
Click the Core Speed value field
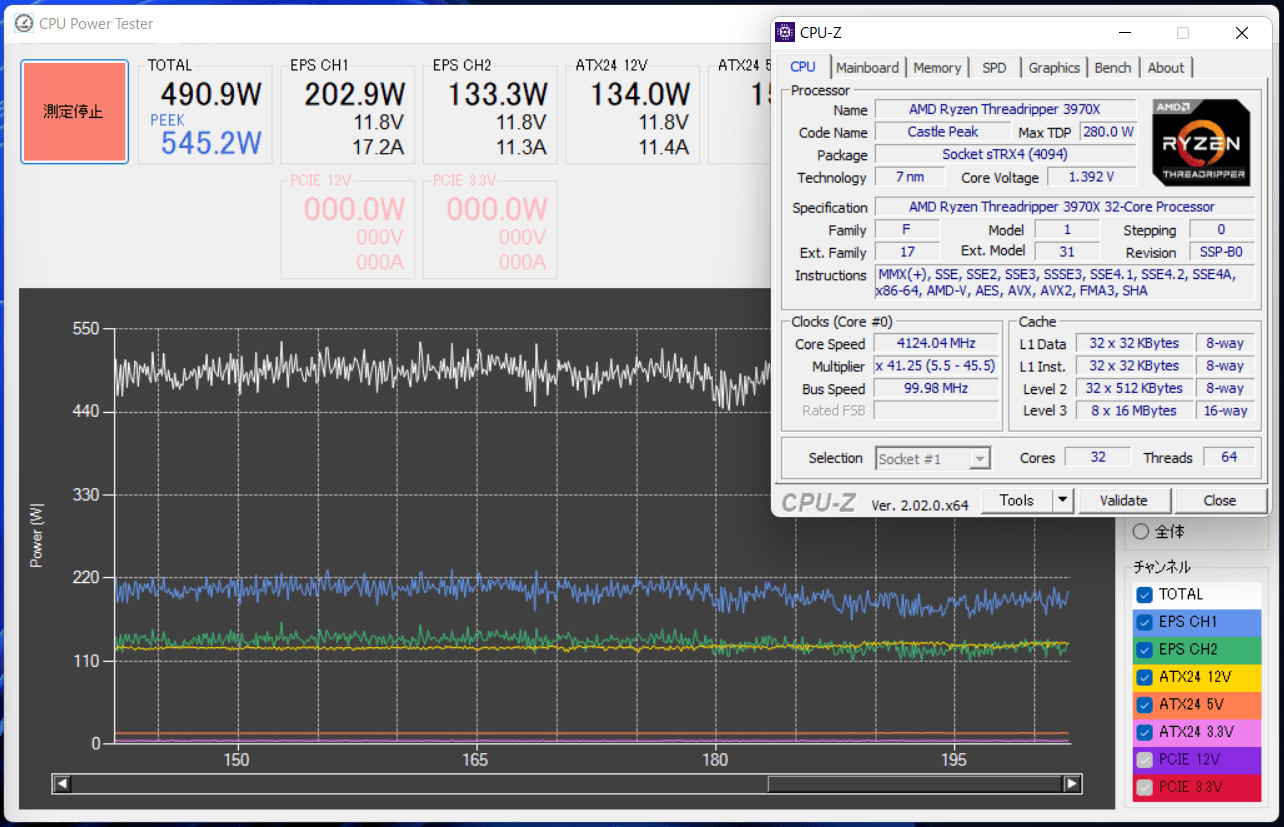936,344
